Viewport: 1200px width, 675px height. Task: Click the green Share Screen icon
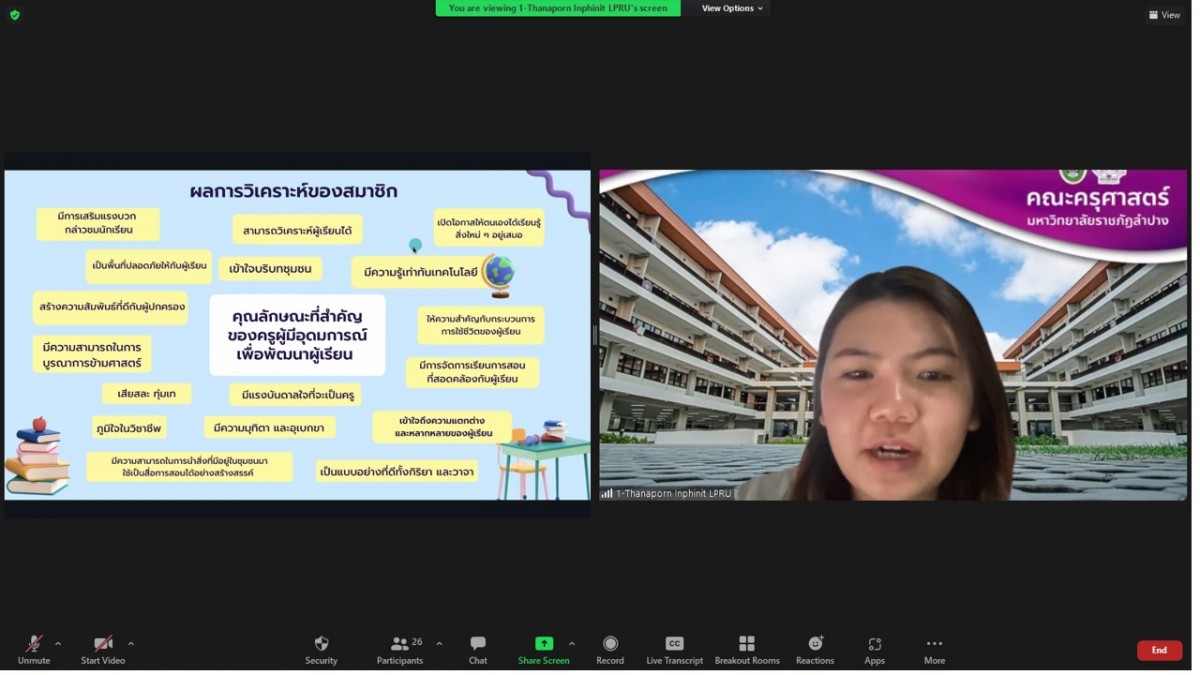pos(543,644)
